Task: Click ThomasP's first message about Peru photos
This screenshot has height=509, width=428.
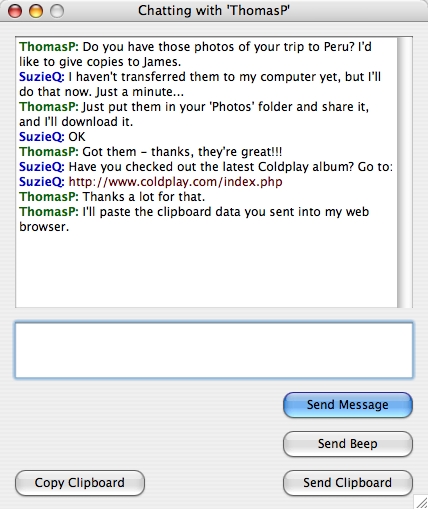Action: point(195,54)
